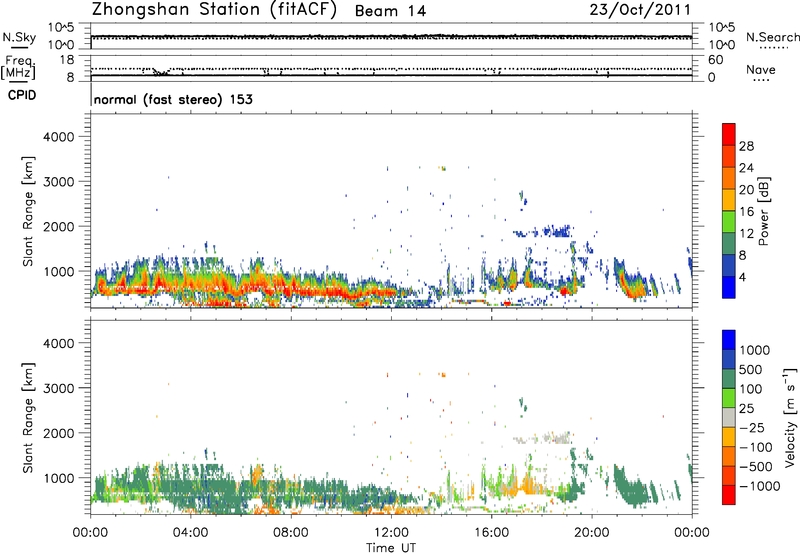Click the '4' label on Power scale
The height and width of the screenshot is (554, 800).
(x=743, y=278)
